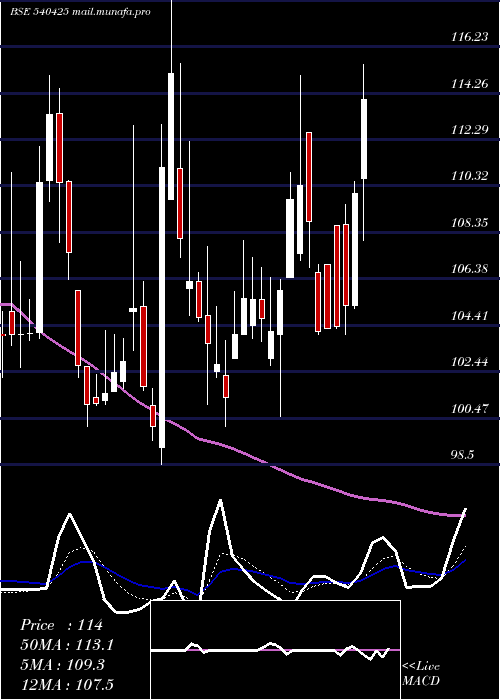Click the '12MA : 107.5' readout
Image resolution: width=500 pixels, height=700 pixels.
(67, 684)
